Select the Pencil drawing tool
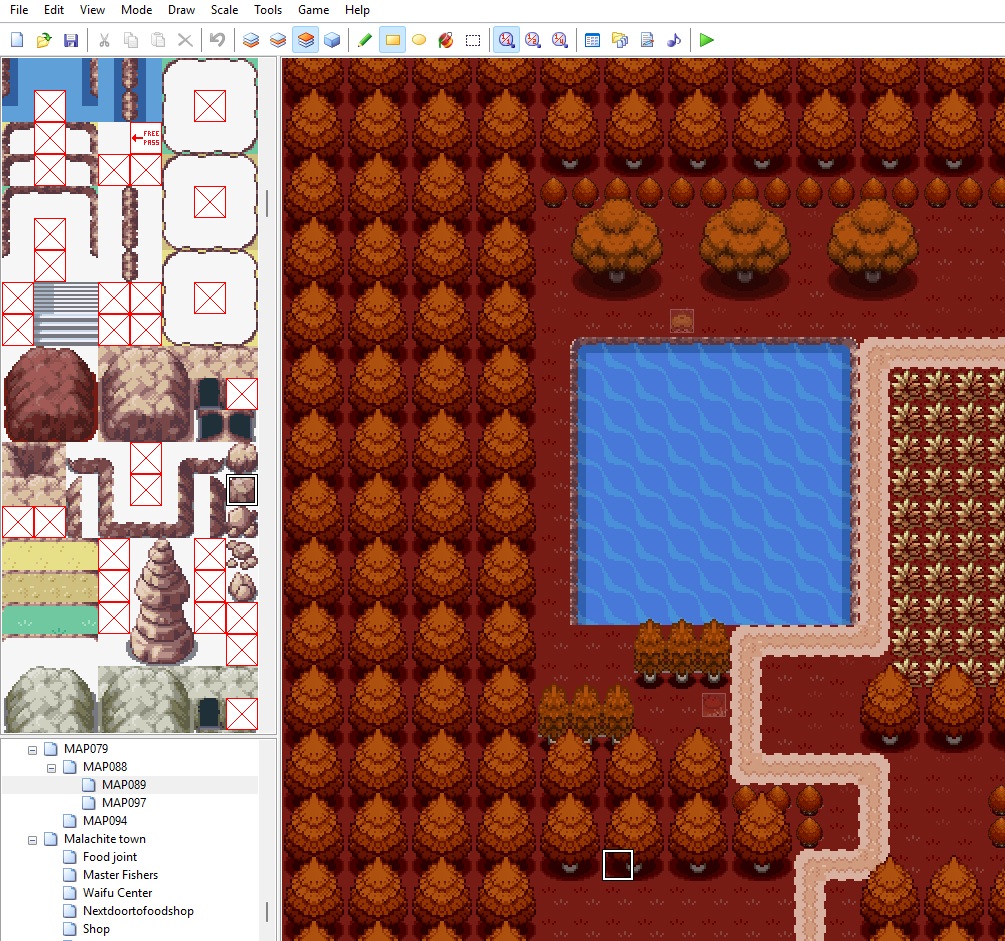Viewport: 1005px width, 941px height. pyautogui.click(x=365, y=40)
